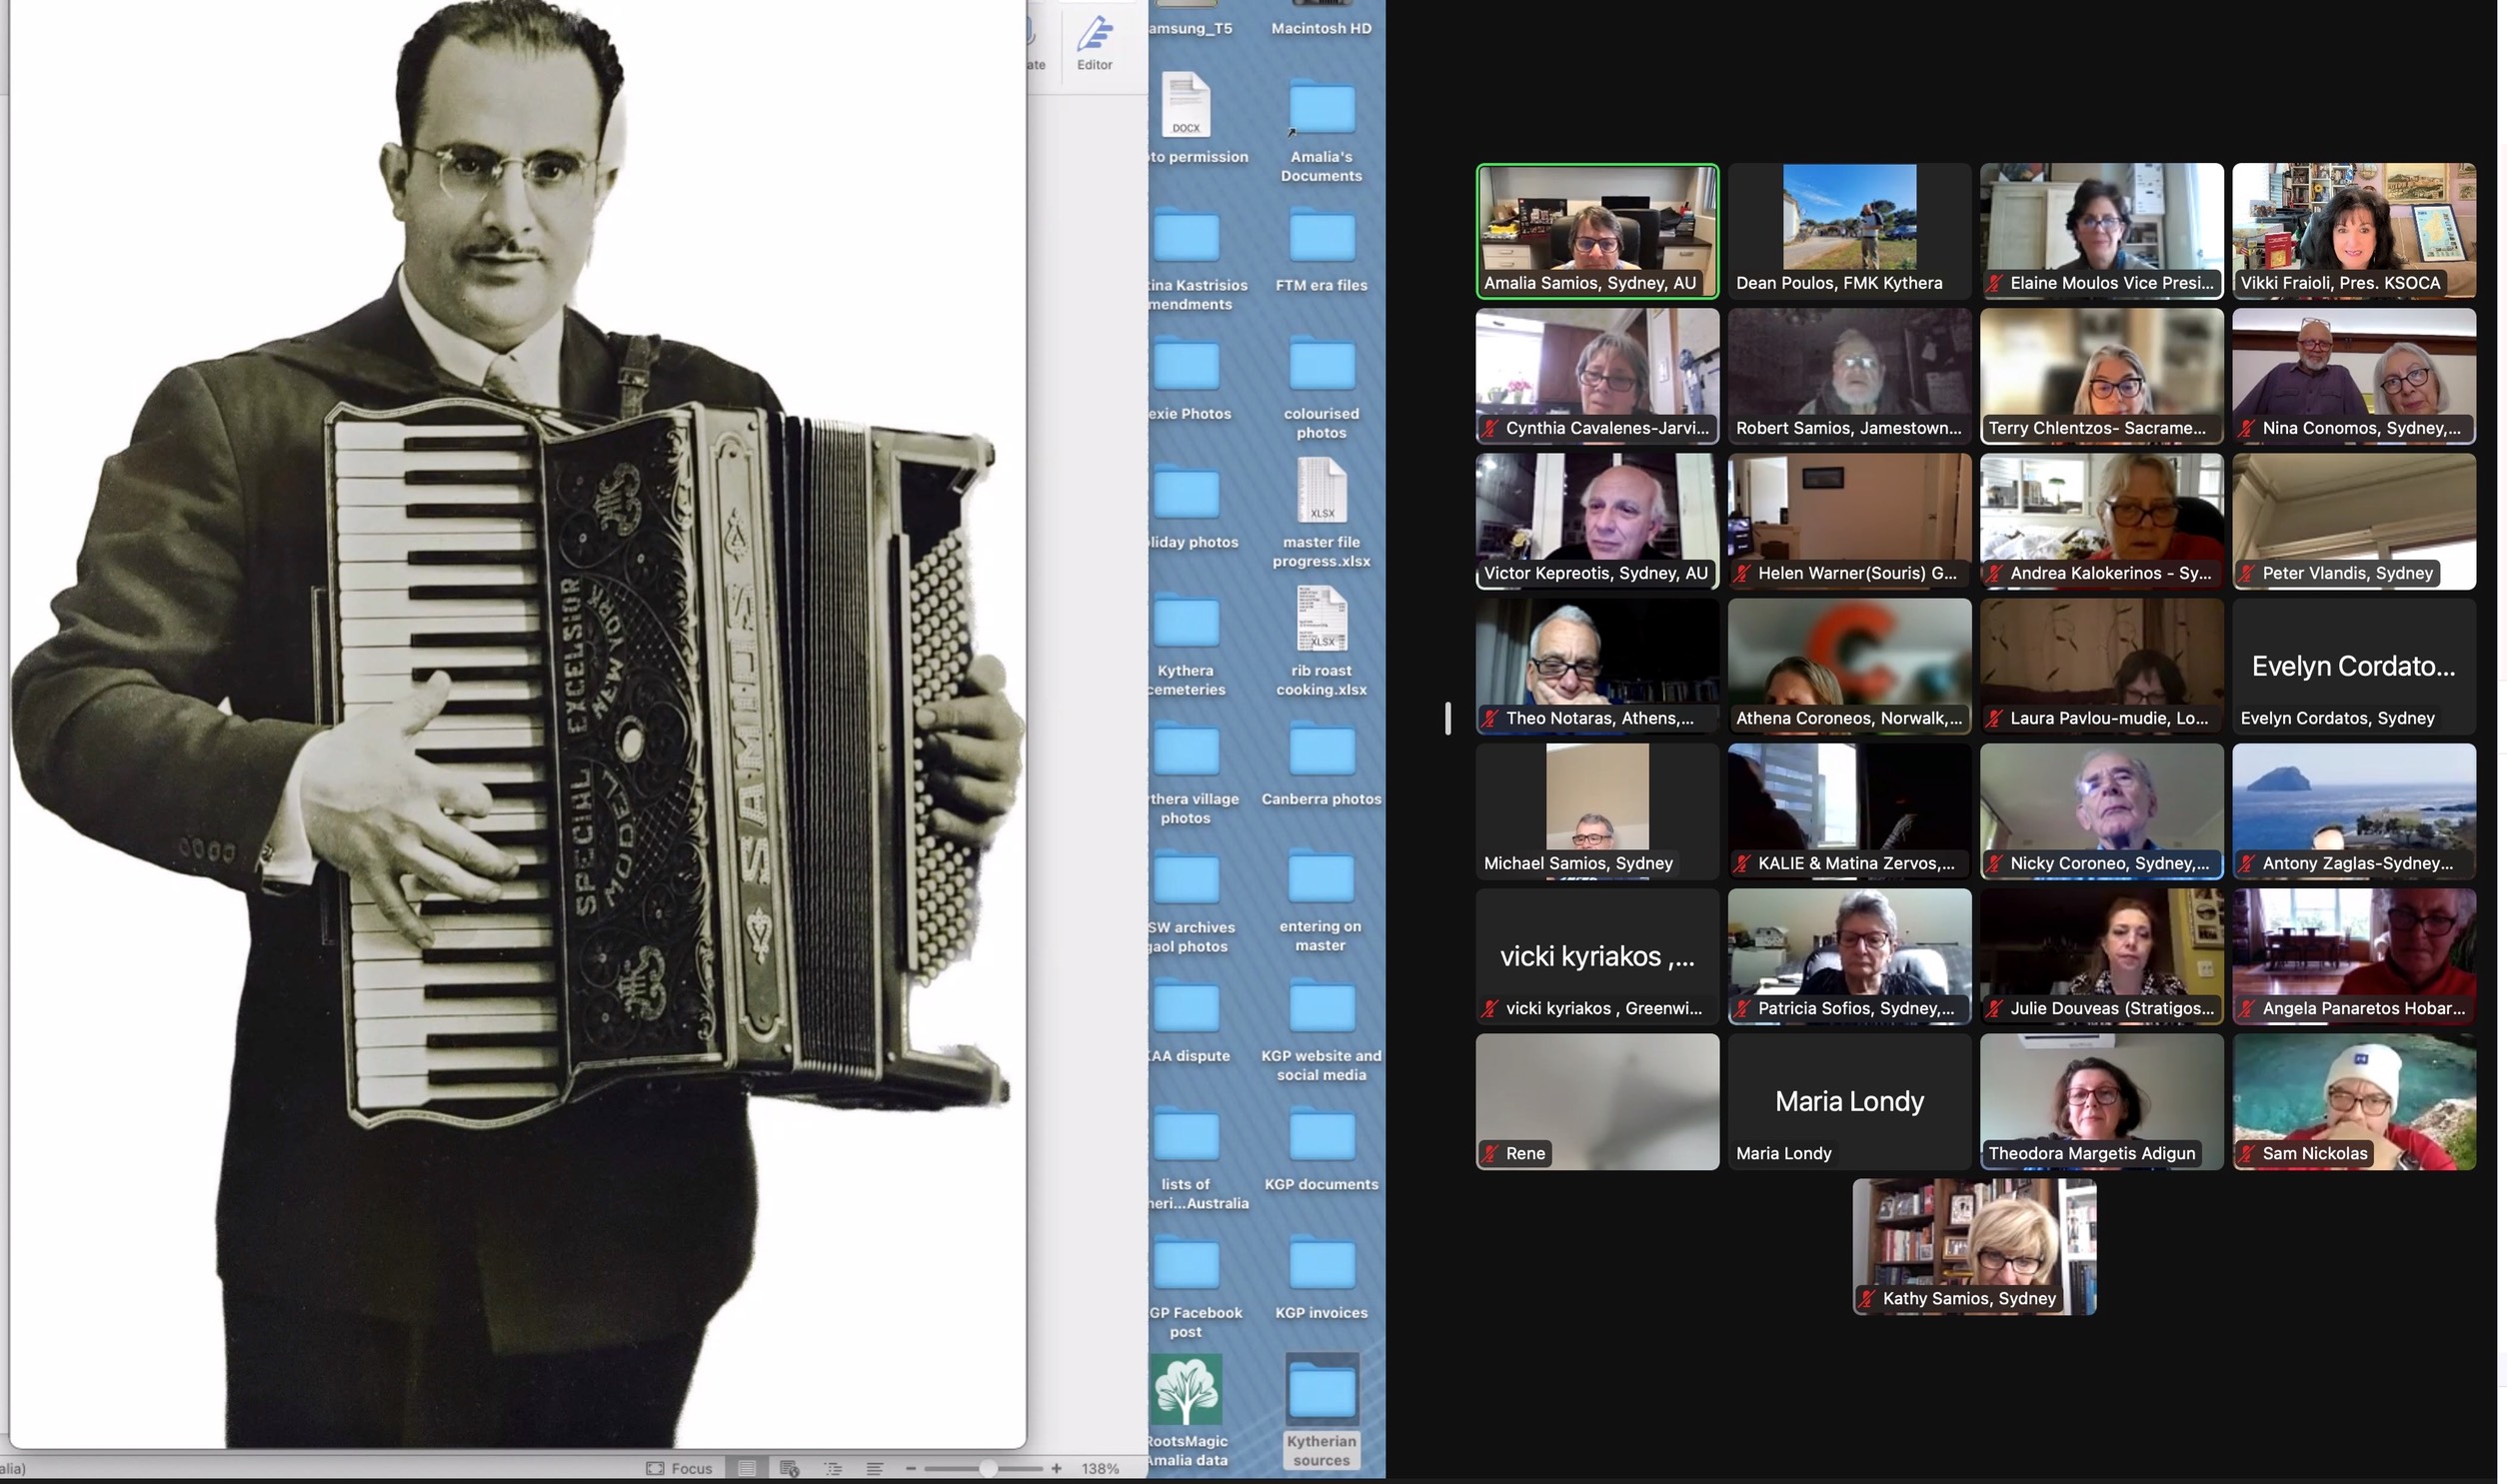Screen dimensions: 2507x1484
Task: Switch to Print Layout view
Action: (x=746, y=1468)
